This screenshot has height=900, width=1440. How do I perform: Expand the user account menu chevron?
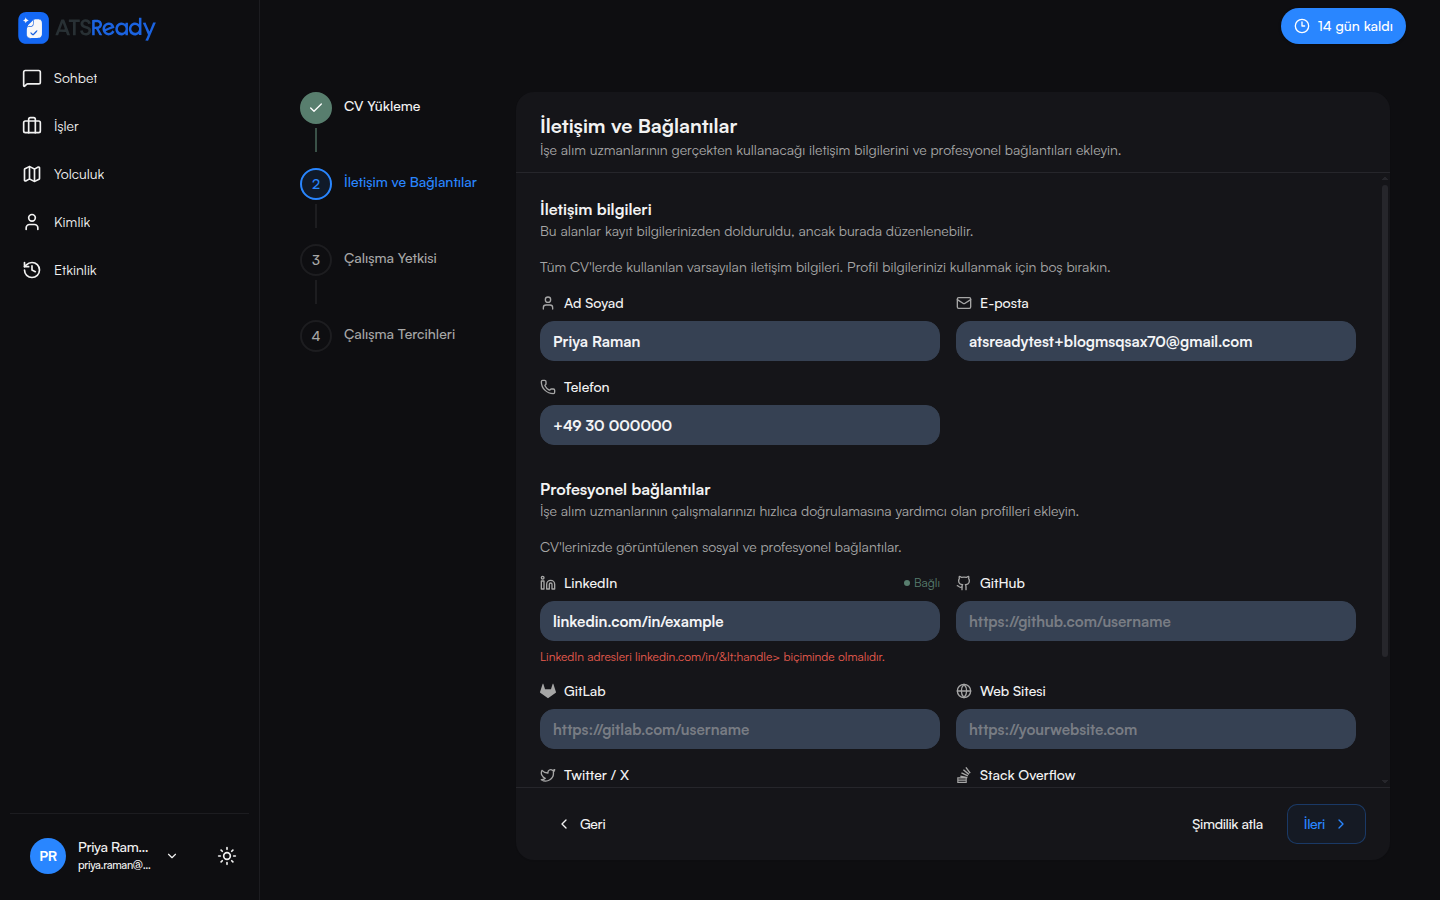[x=172, y=856]
